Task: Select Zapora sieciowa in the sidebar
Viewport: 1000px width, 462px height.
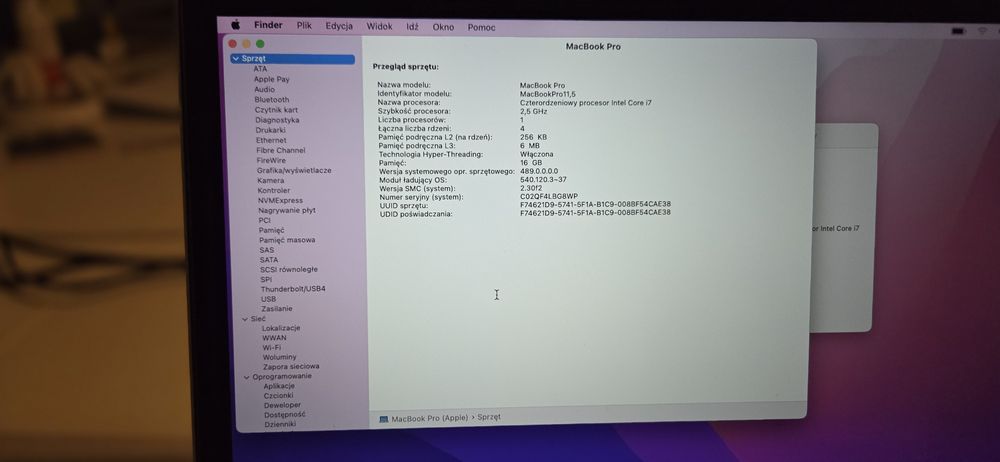Action: pos(291,367)
